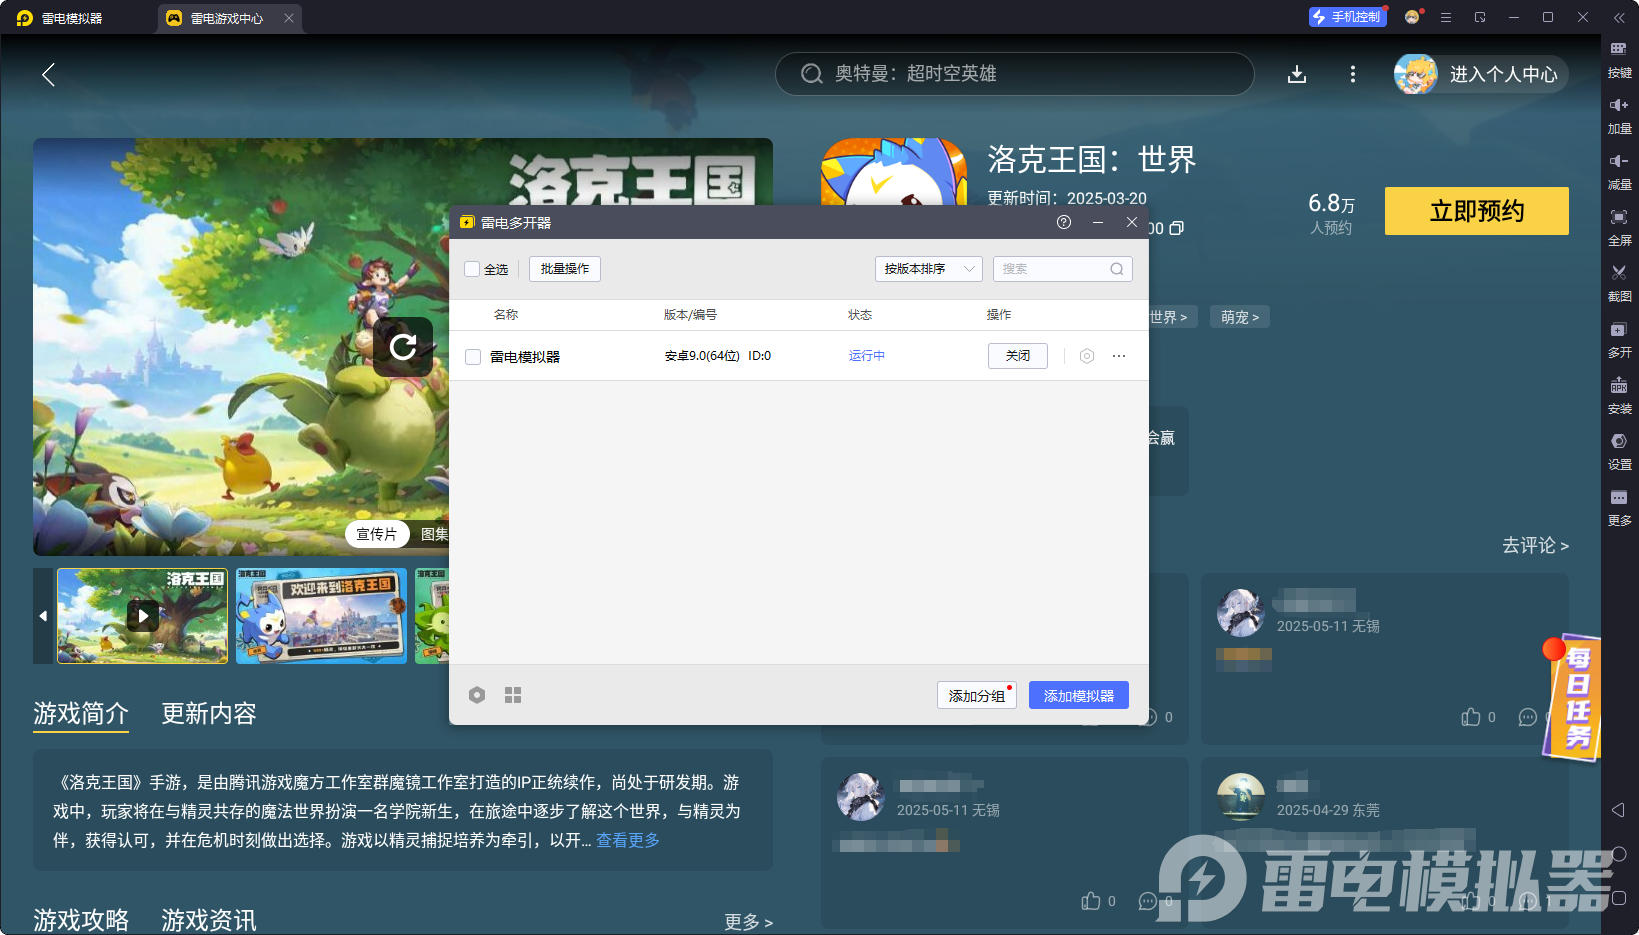Screen dimensions: 1639x935
Task: Click the 添加模拟器 add emulator button
Action: (x=1078, y=694)
